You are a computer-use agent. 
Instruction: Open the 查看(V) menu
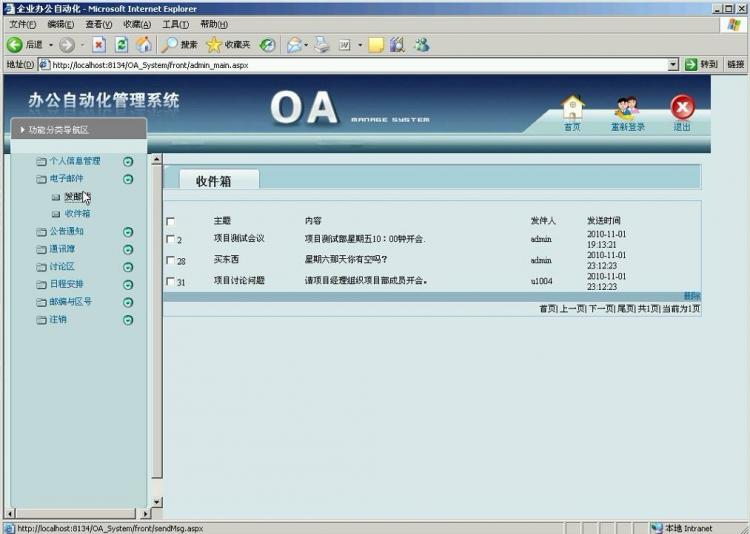(x=99, y=24)
